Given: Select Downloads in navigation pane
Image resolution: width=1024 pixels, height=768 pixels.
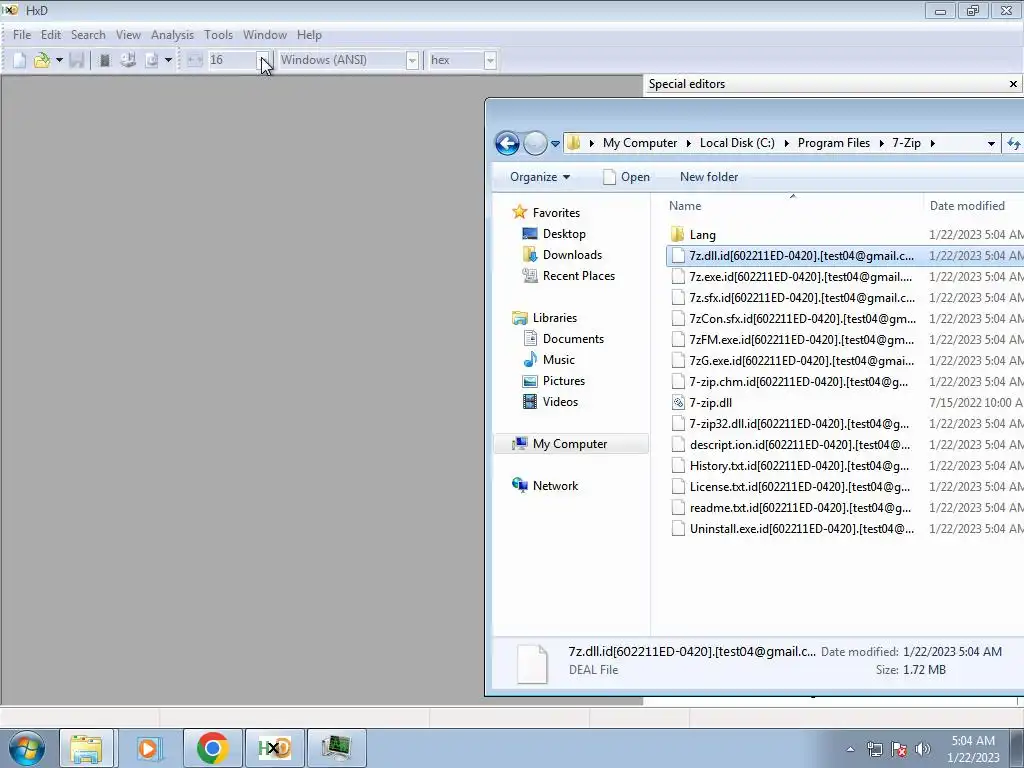Looking at the screenshot, I should point(572,255).
